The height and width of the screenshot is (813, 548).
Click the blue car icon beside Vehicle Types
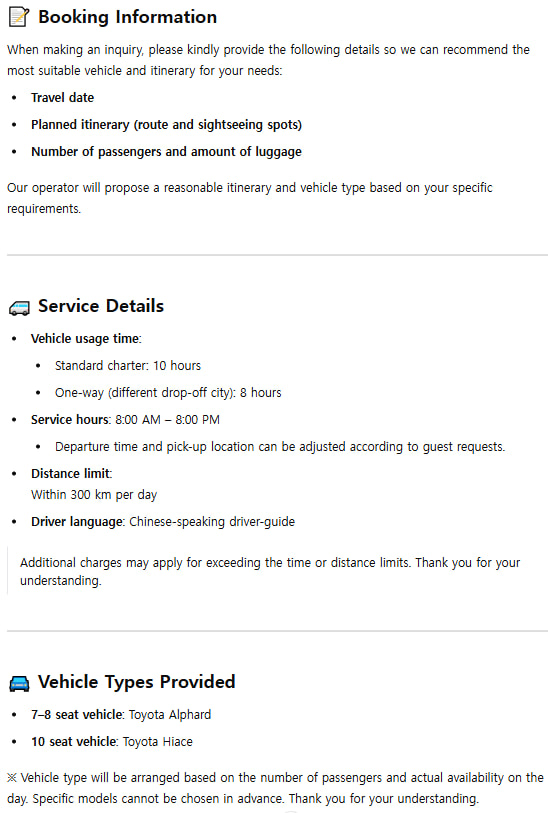pyautogui.click(x=19, y=684)
